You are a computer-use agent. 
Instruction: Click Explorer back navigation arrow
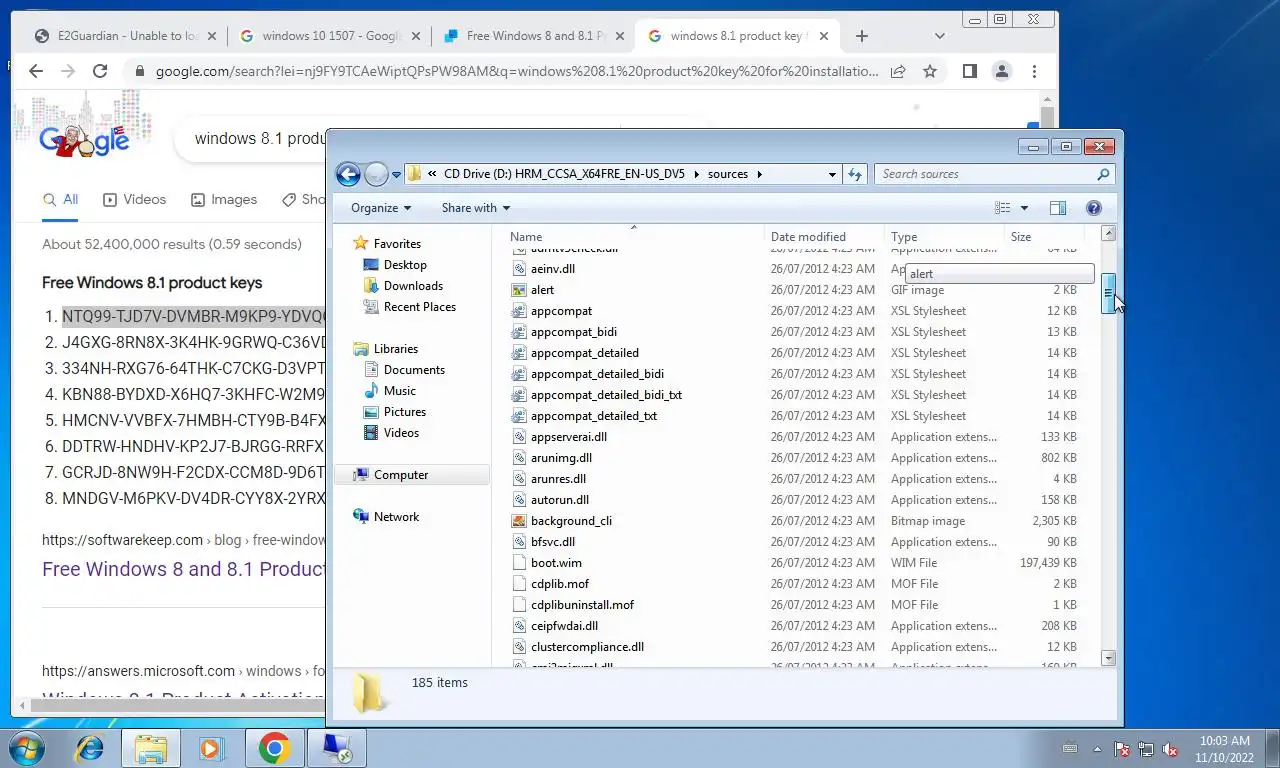tap(348, 174)
